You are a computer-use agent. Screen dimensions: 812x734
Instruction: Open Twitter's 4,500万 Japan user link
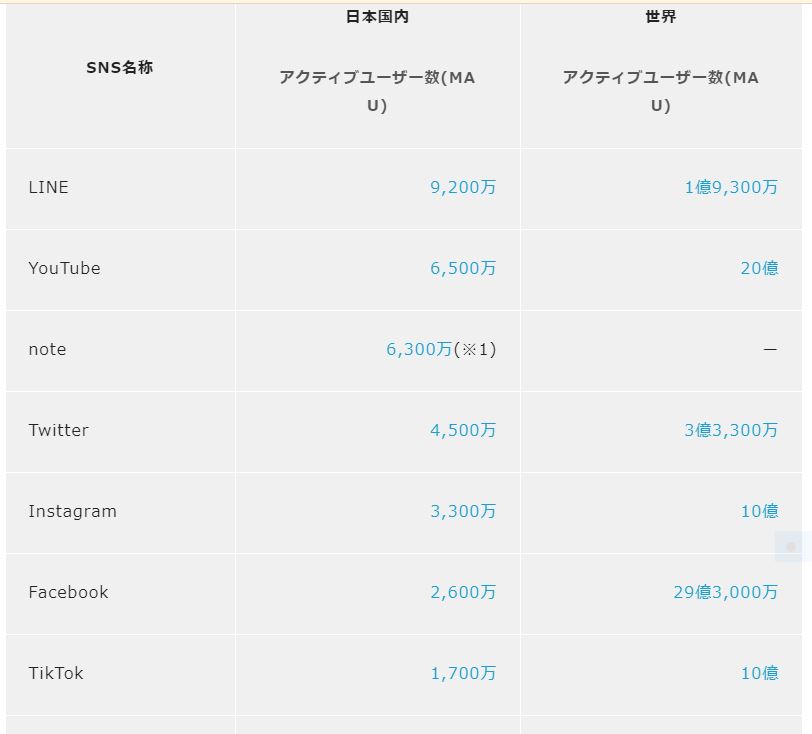463,430
